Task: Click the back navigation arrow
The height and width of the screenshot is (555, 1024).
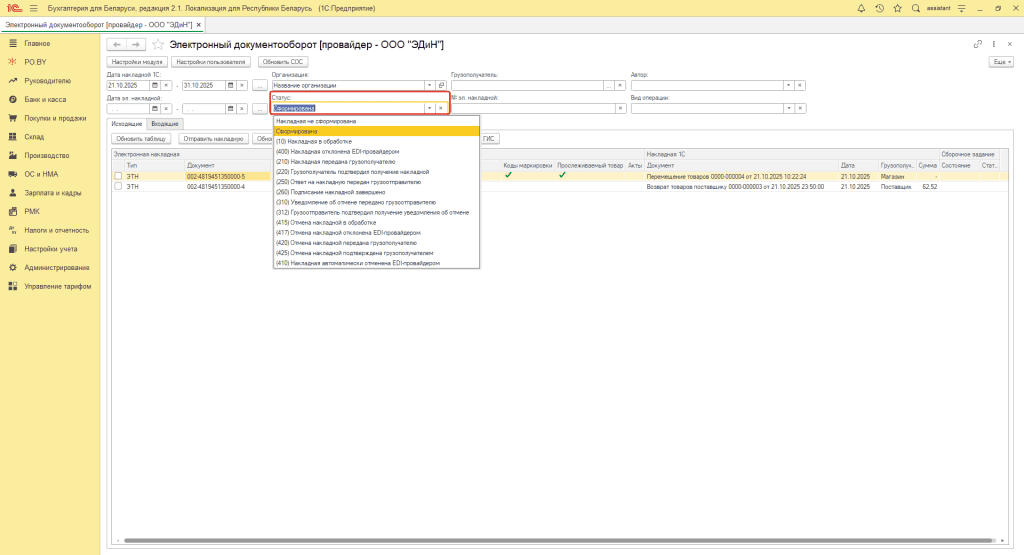Action: click(x=116, y=45)
